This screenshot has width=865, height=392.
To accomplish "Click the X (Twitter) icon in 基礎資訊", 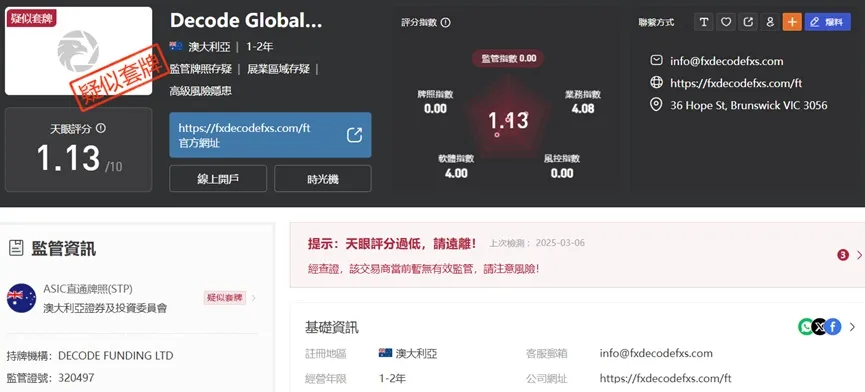I will 820,327.
